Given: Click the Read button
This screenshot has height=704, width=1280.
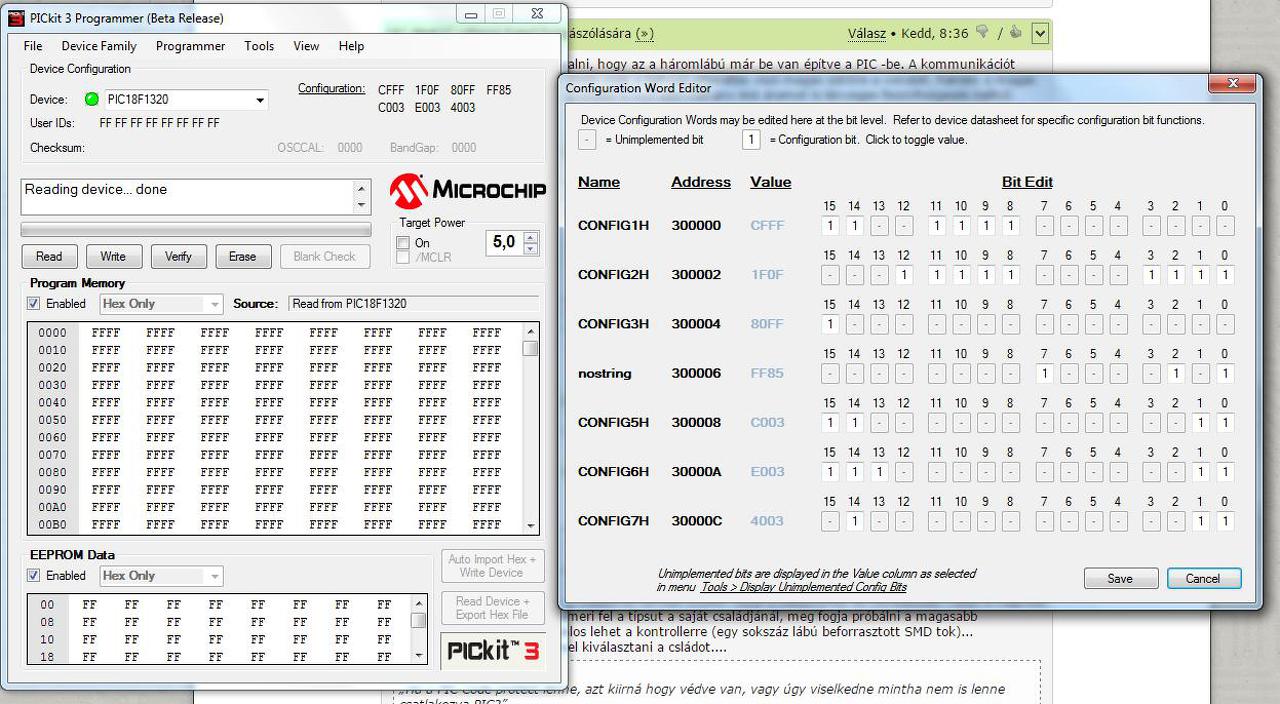Looking at the screenshot, I should tap(49, 256).
